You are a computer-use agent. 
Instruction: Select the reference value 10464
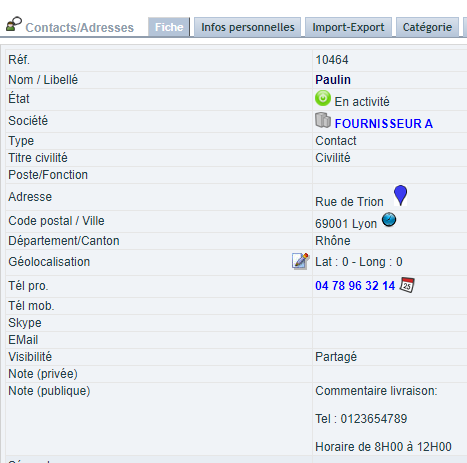pyautogui.click(x=332, y=60)
